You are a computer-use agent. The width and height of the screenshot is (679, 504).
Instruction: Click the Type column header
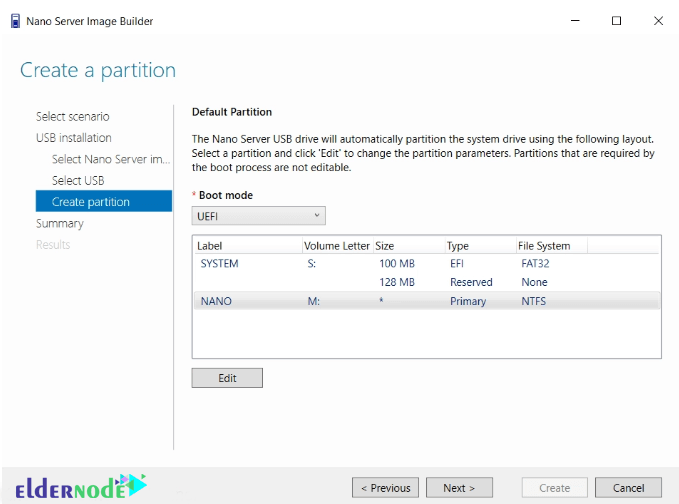click(480, 246)
